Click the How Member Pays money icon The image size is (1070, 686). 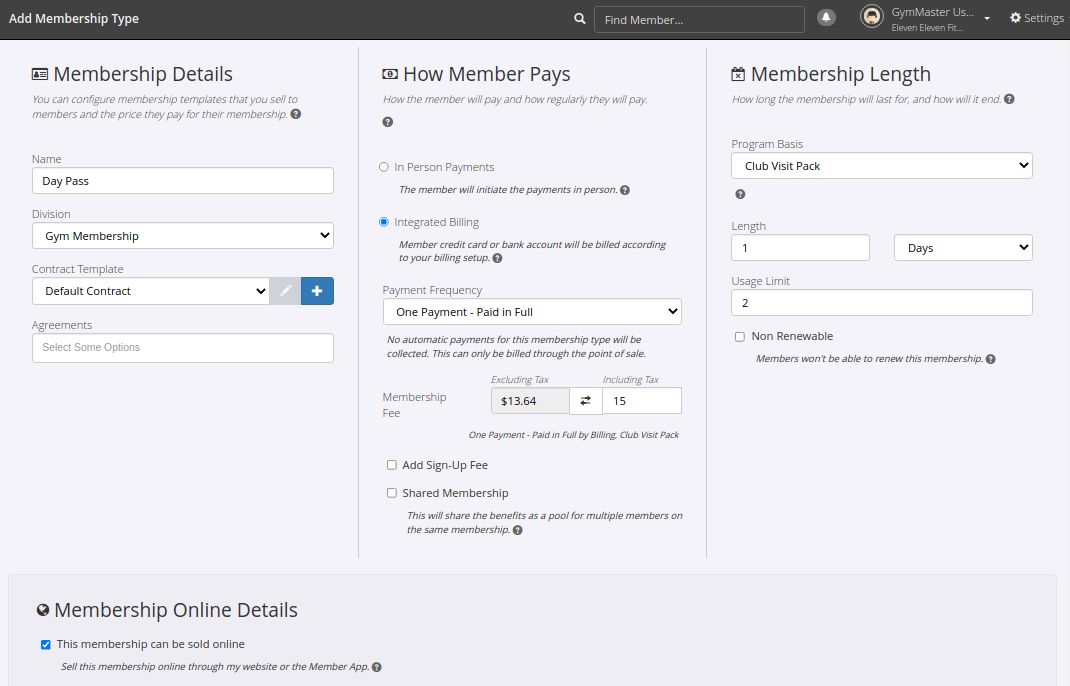pyautogui.click(x=390, y=74)
